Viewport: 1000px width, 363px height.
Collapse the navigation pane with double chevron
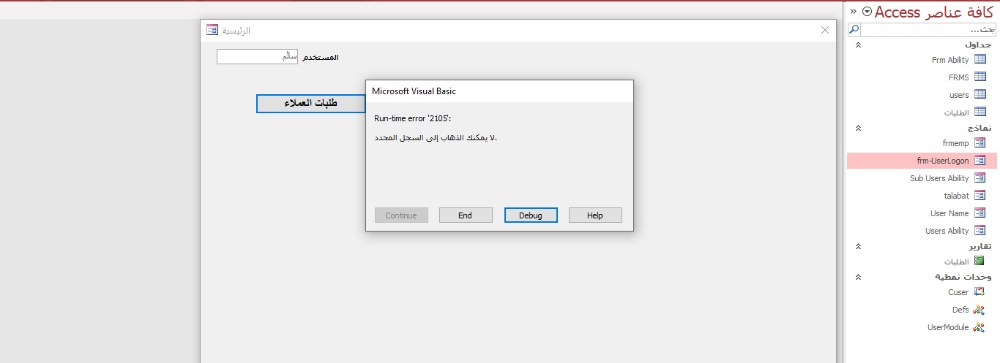point(854,11)
